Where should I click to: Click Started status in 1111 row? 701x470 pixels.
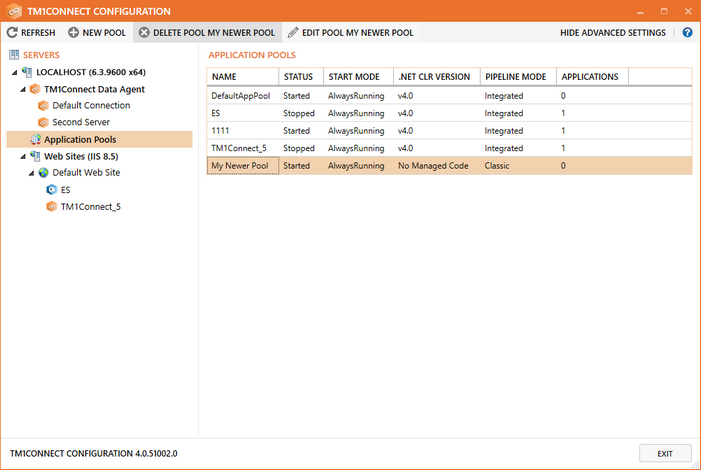[296, 131]
